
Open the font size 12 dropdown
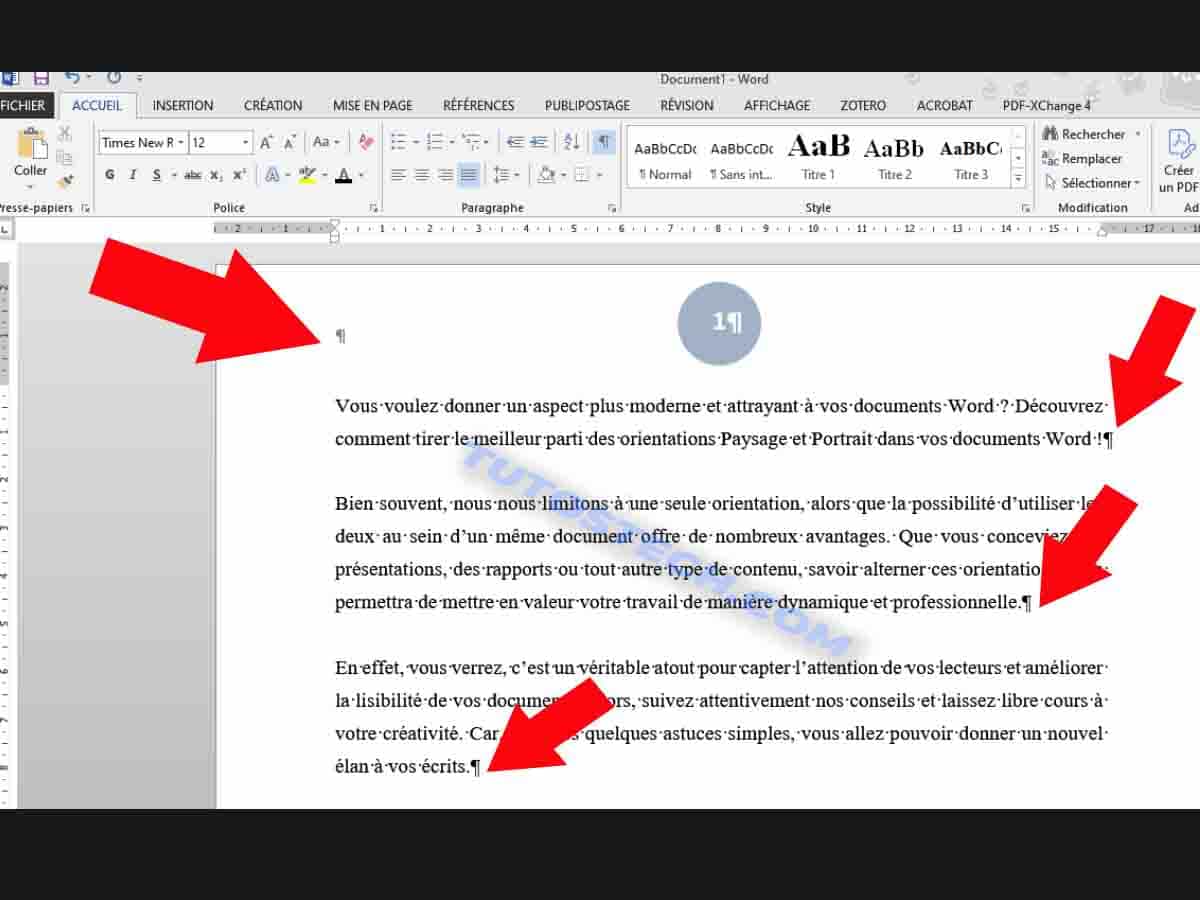pyautogui.click(x=246, y=143)
